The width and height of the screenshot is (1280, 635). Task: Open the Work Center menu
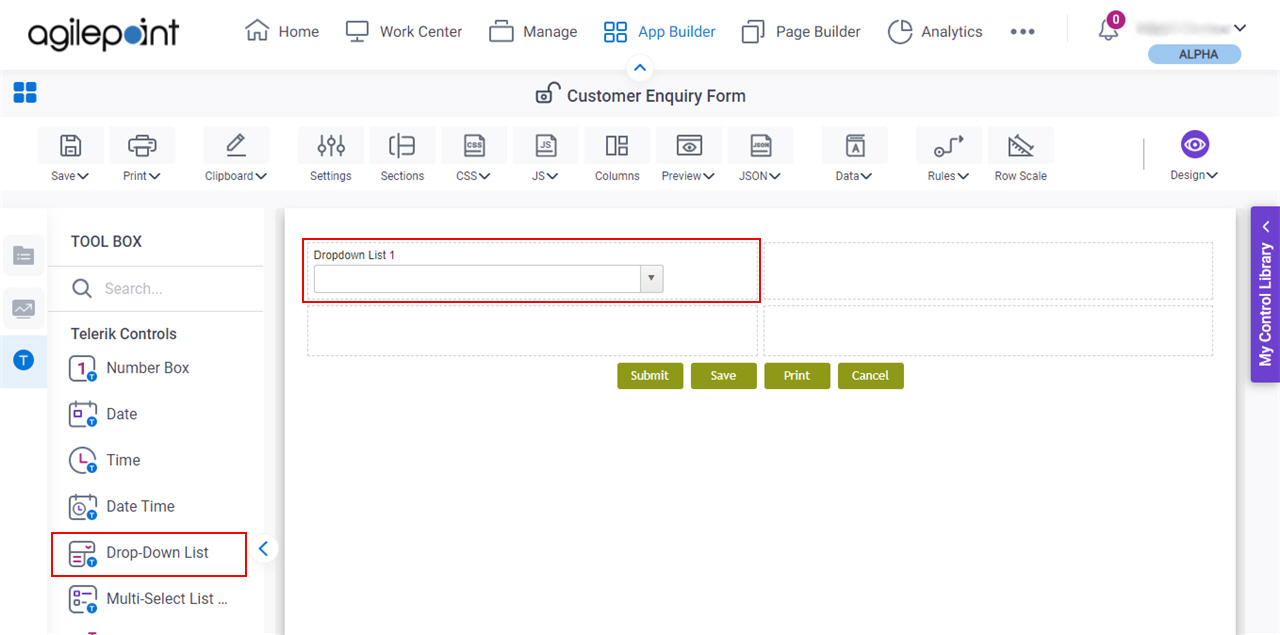[403, 31]
